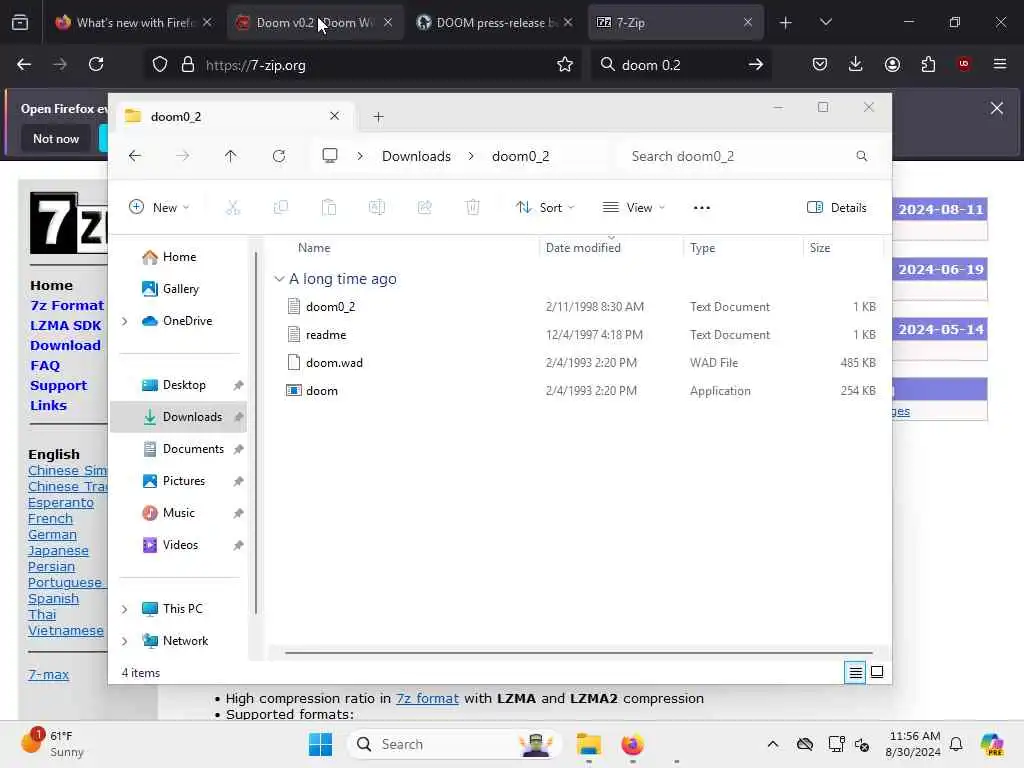Select the doom application file
Image resolution: width=1024 pixels, height=768 pixels.
(580, 391)
